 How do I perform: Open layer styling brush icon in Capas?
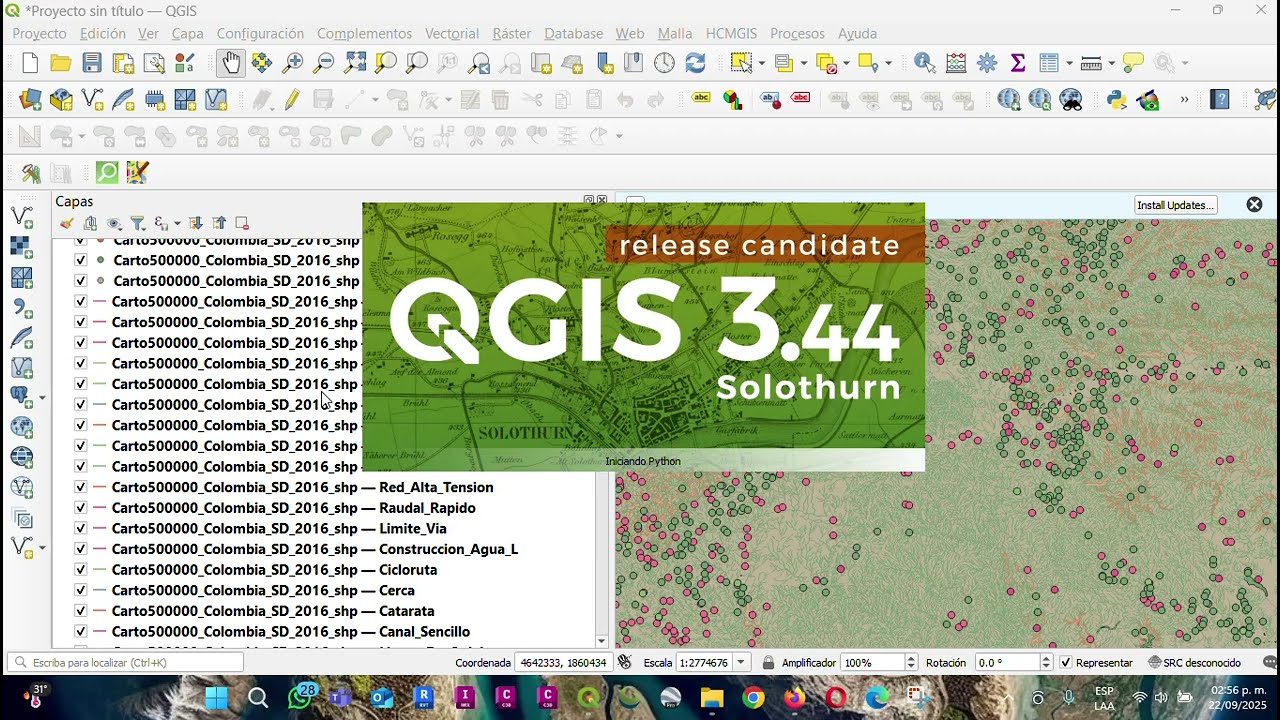(x=67, y=223)
